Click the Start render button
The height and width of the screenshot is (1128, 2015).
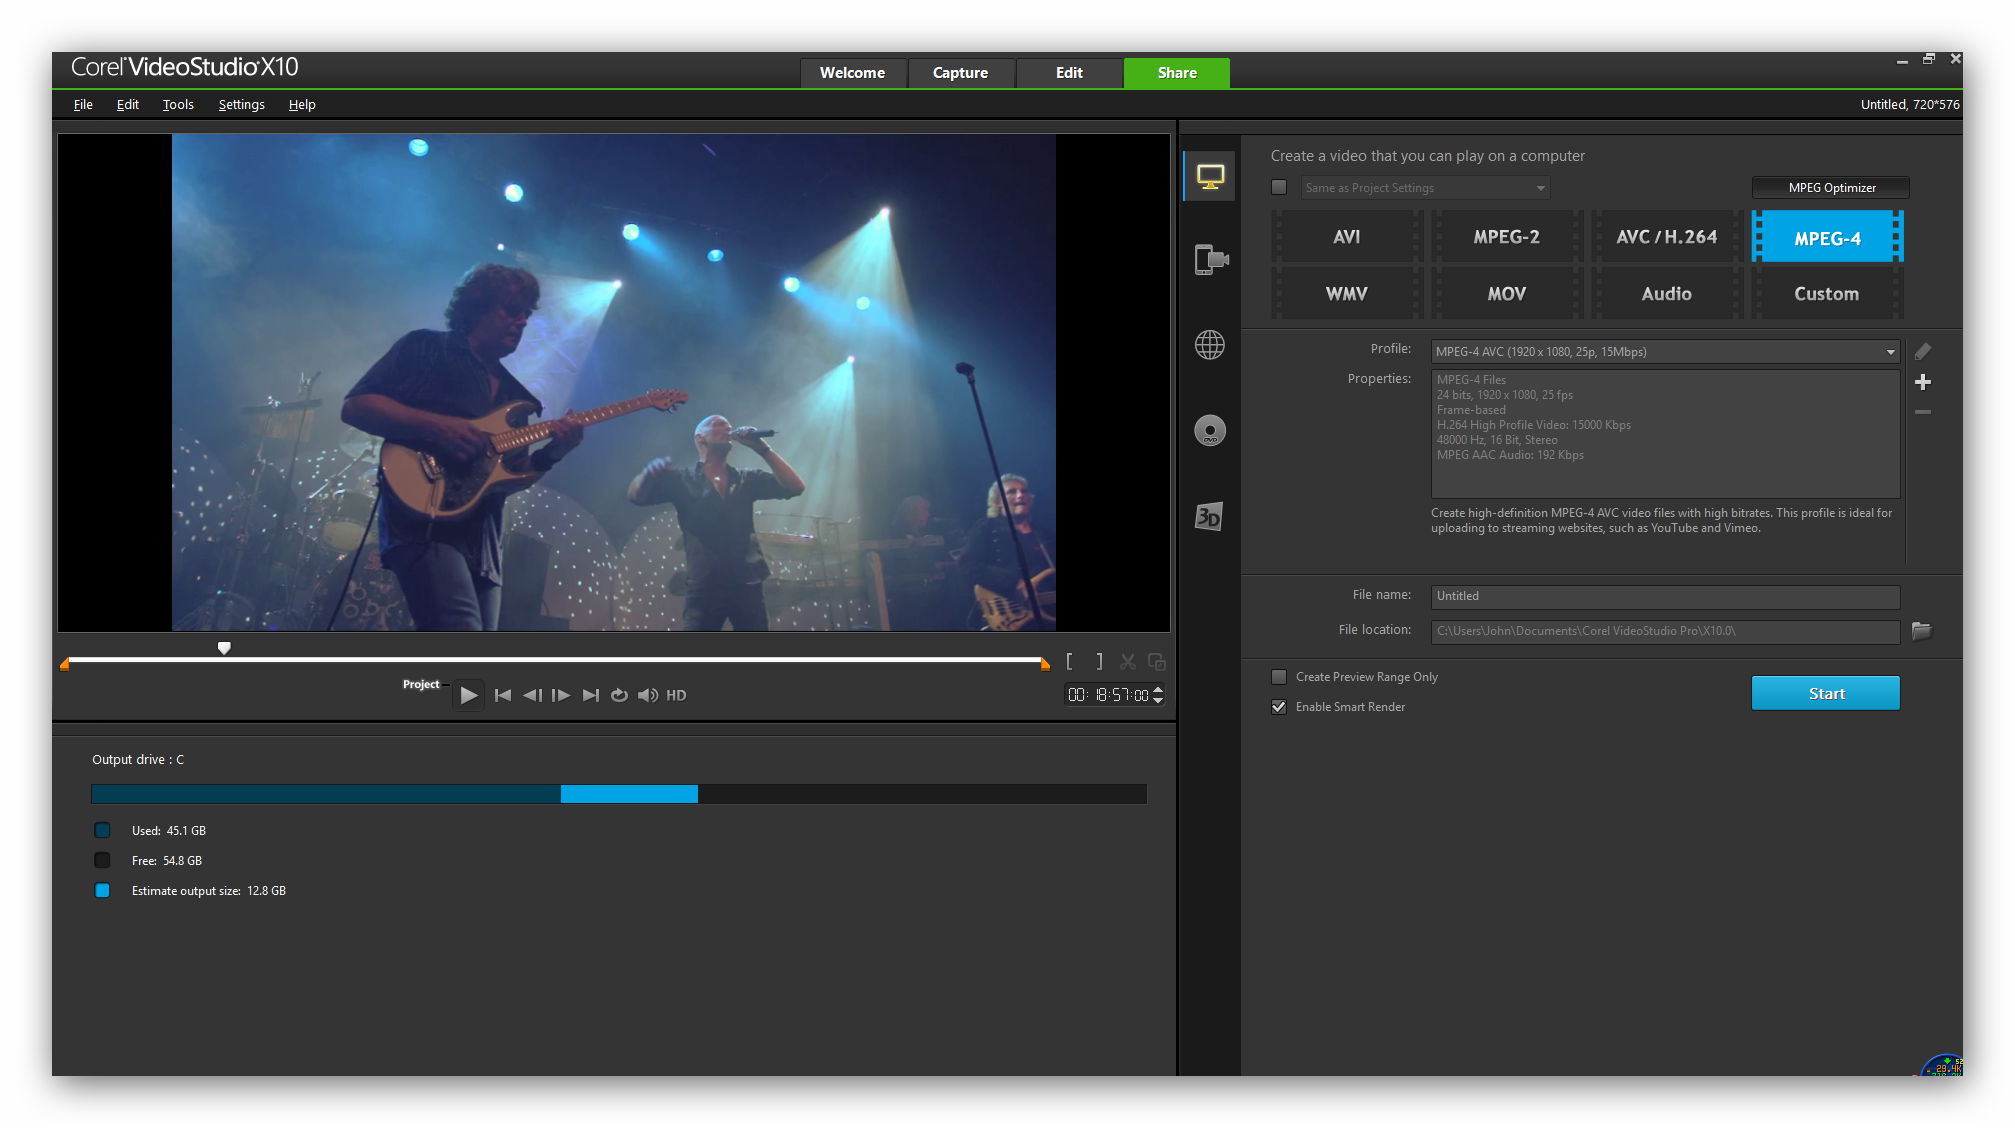click(x=1825, y=693)
